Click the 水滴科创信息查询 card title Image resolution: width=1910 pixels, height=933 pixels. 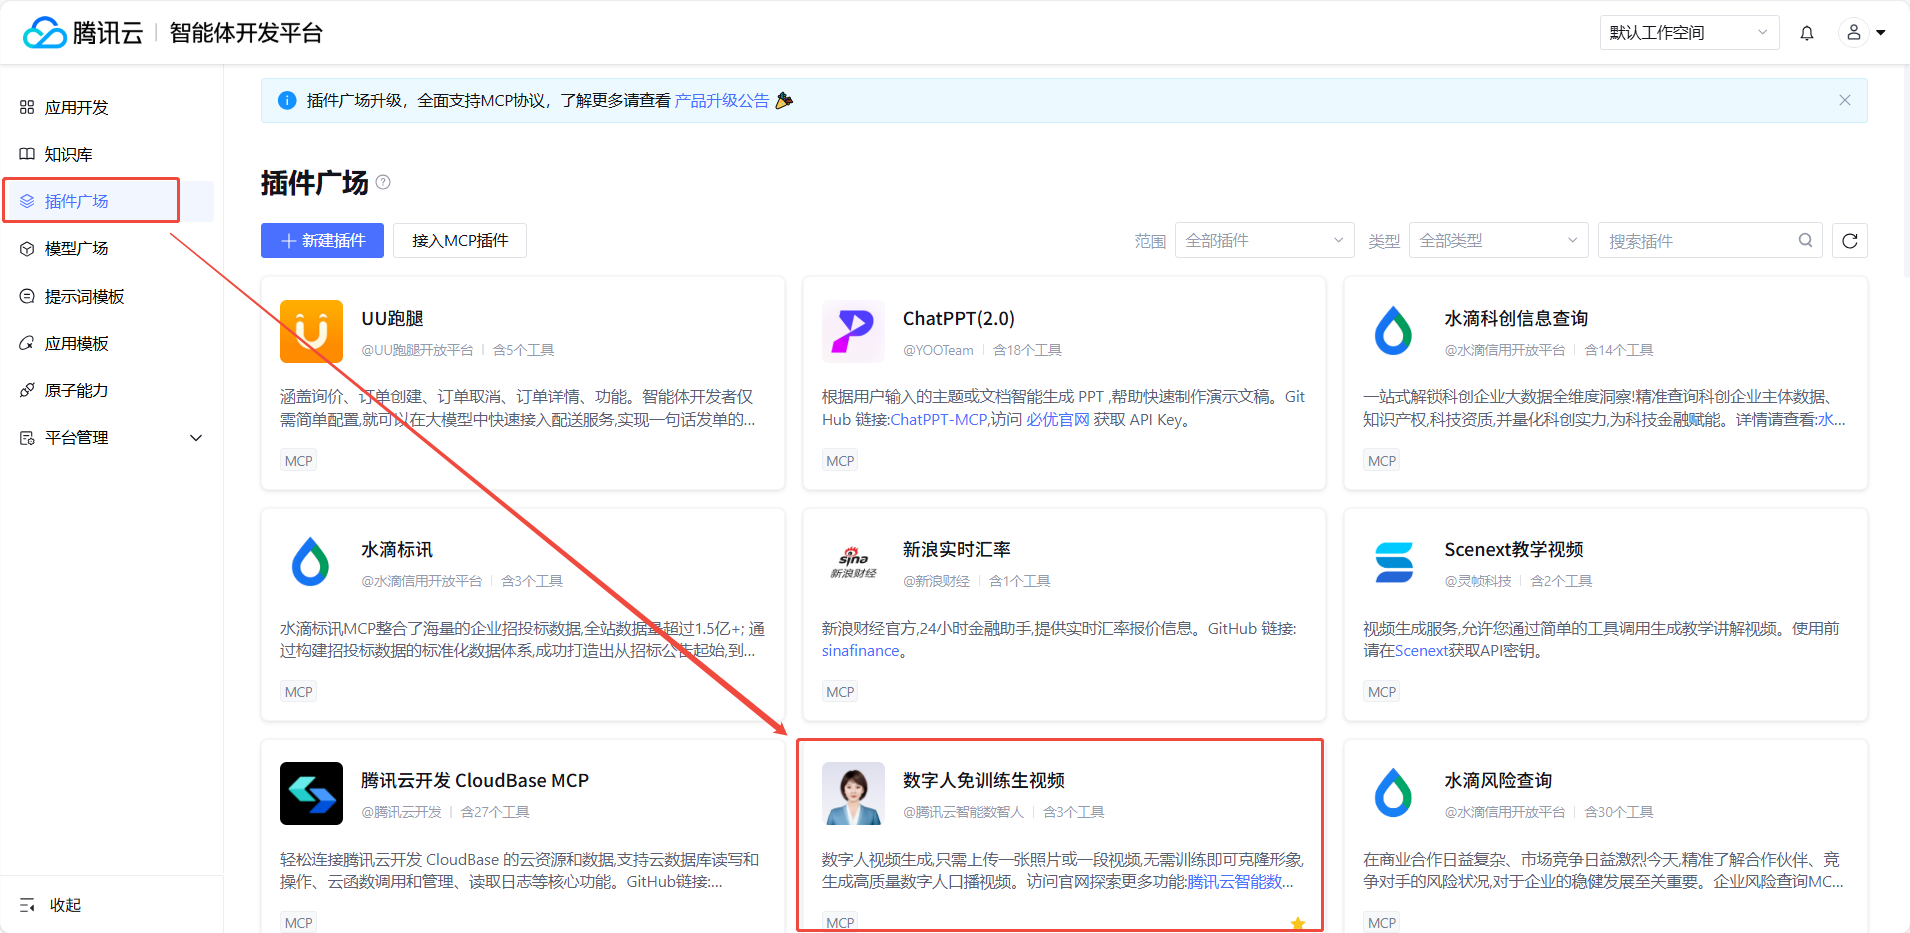(1516, 318)
